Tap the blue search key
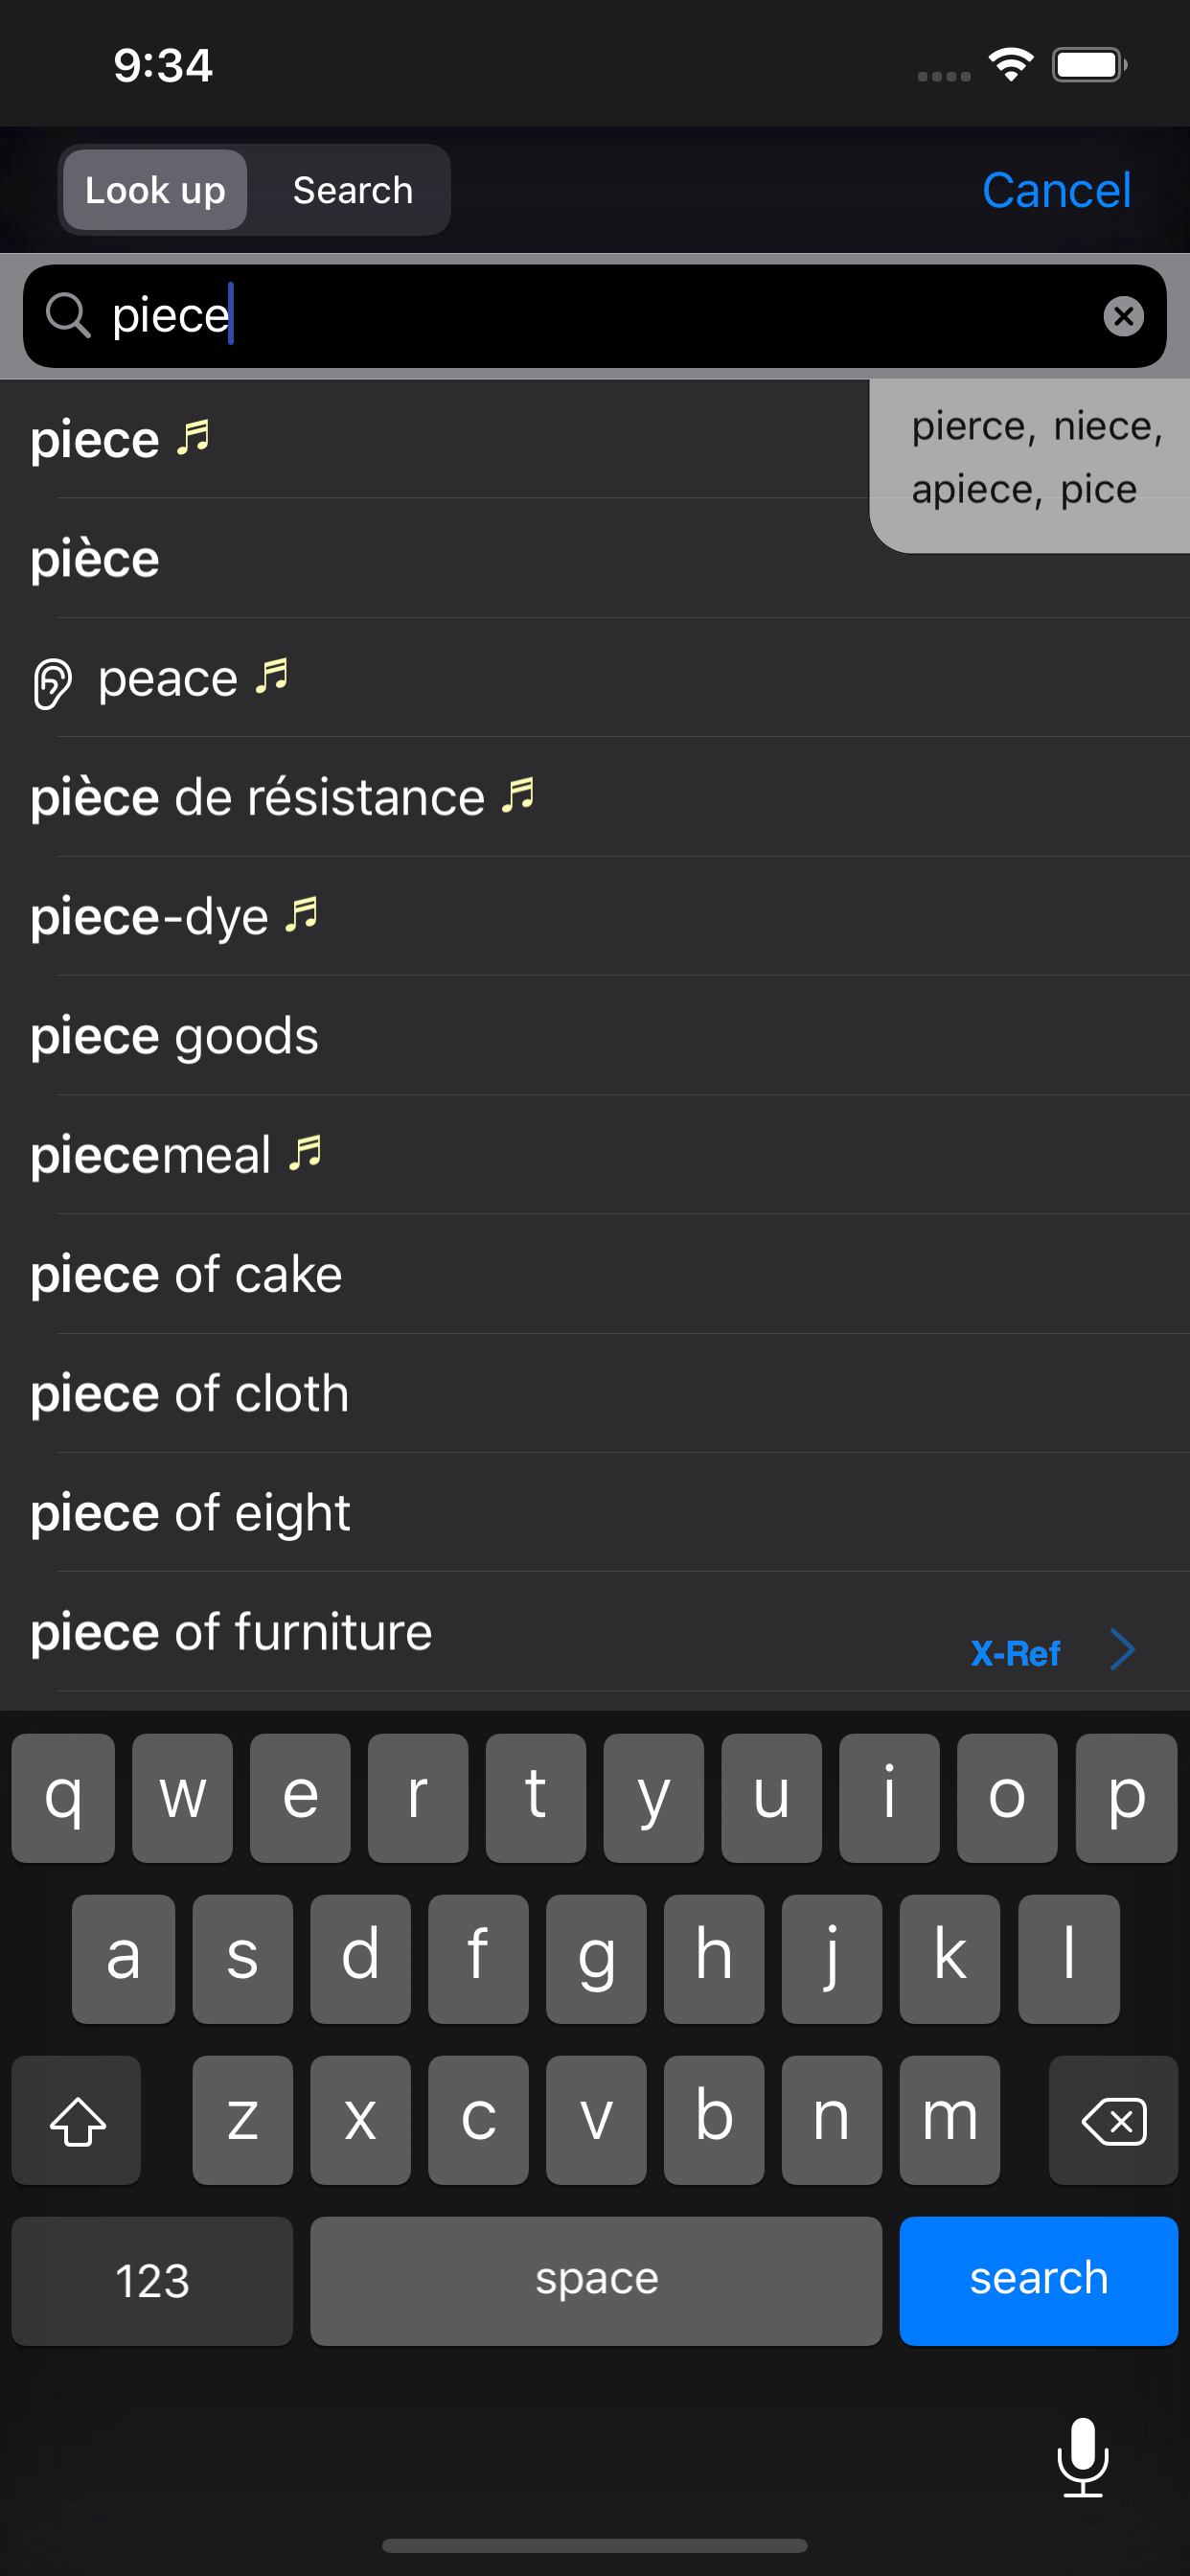Image resolution: width=1190 pixels, height=2576 pixels. click(1038, 2281)
